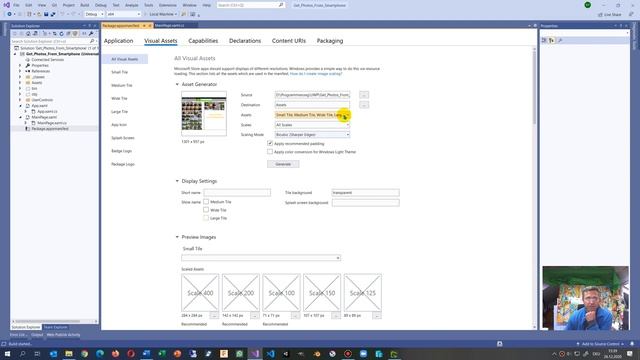The image size is (640, 360).
Task: Open the Small Tile preview dropdown
Action: tap(261, 258)
